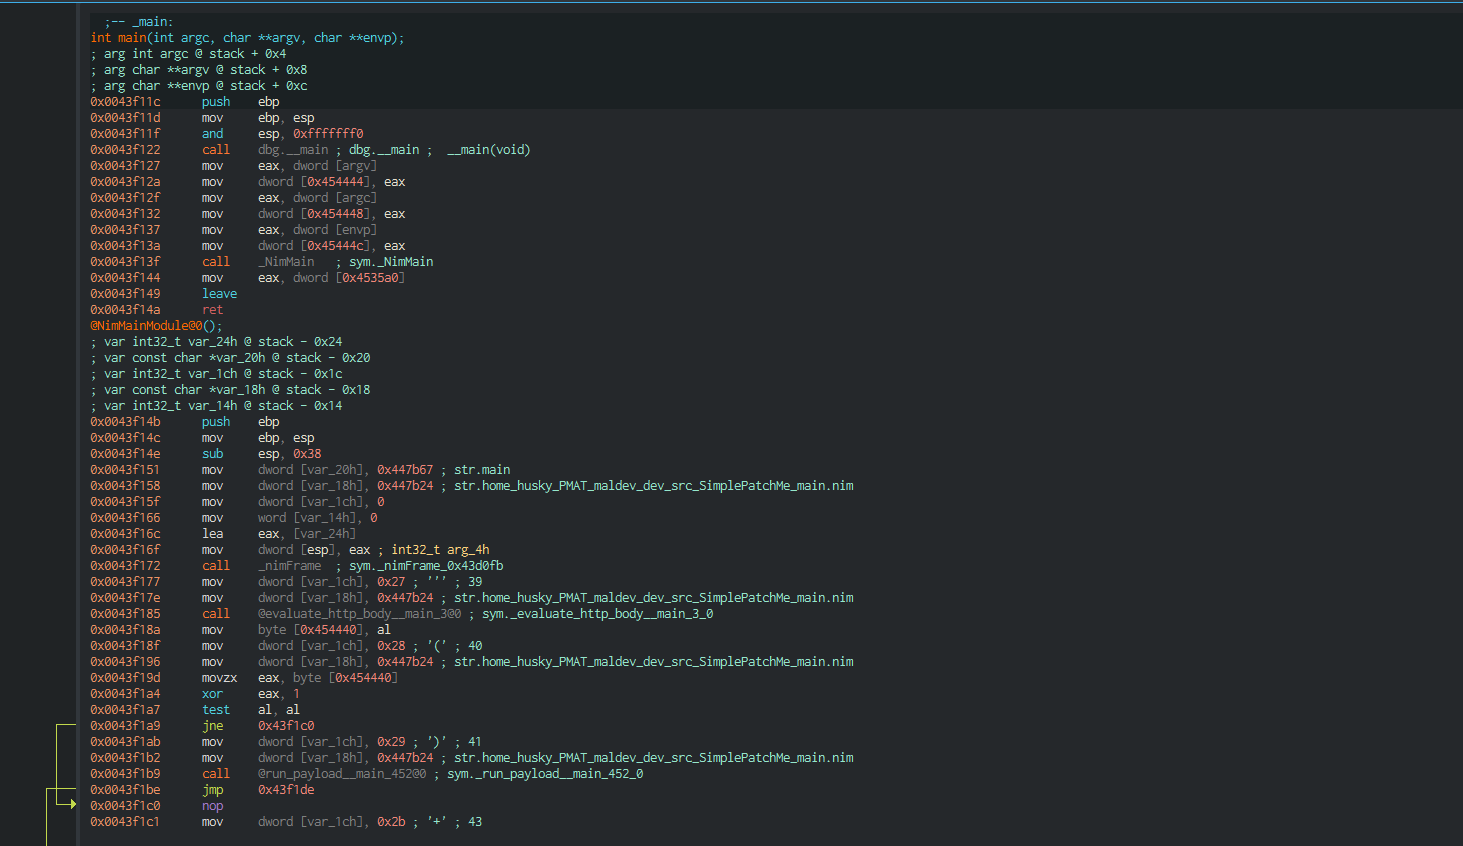Select @NimMainModule@0() function label
1463x846 pixels.
coord(156,326)
